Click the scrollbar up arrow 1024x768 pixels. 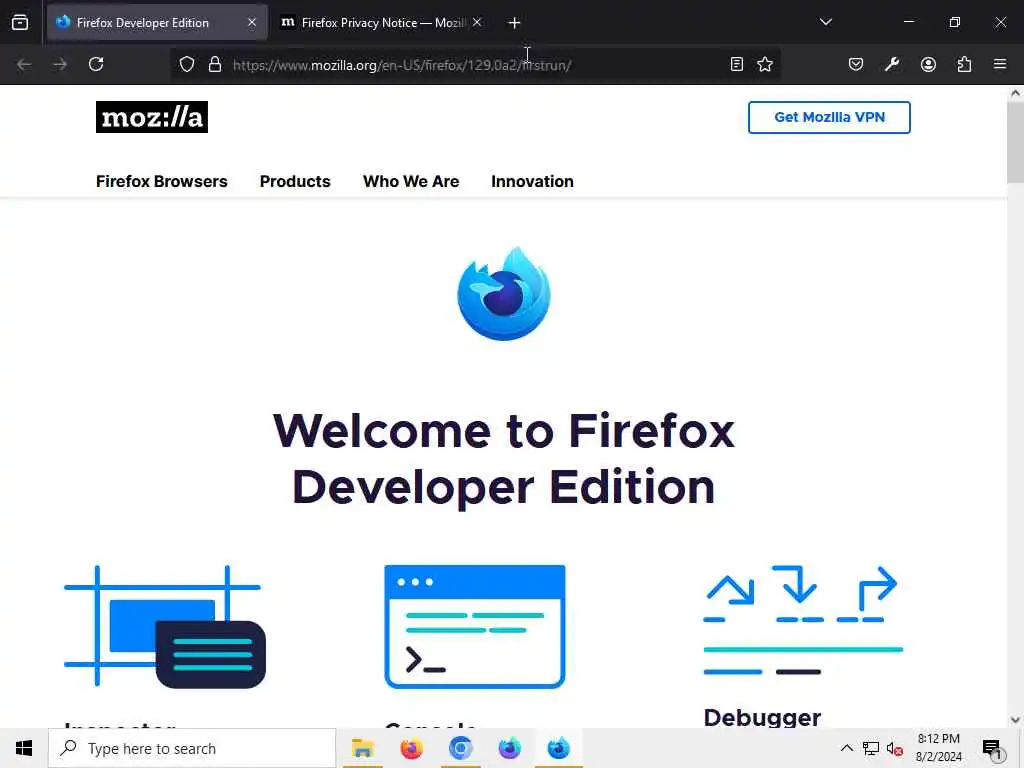tap(1015, 93)
